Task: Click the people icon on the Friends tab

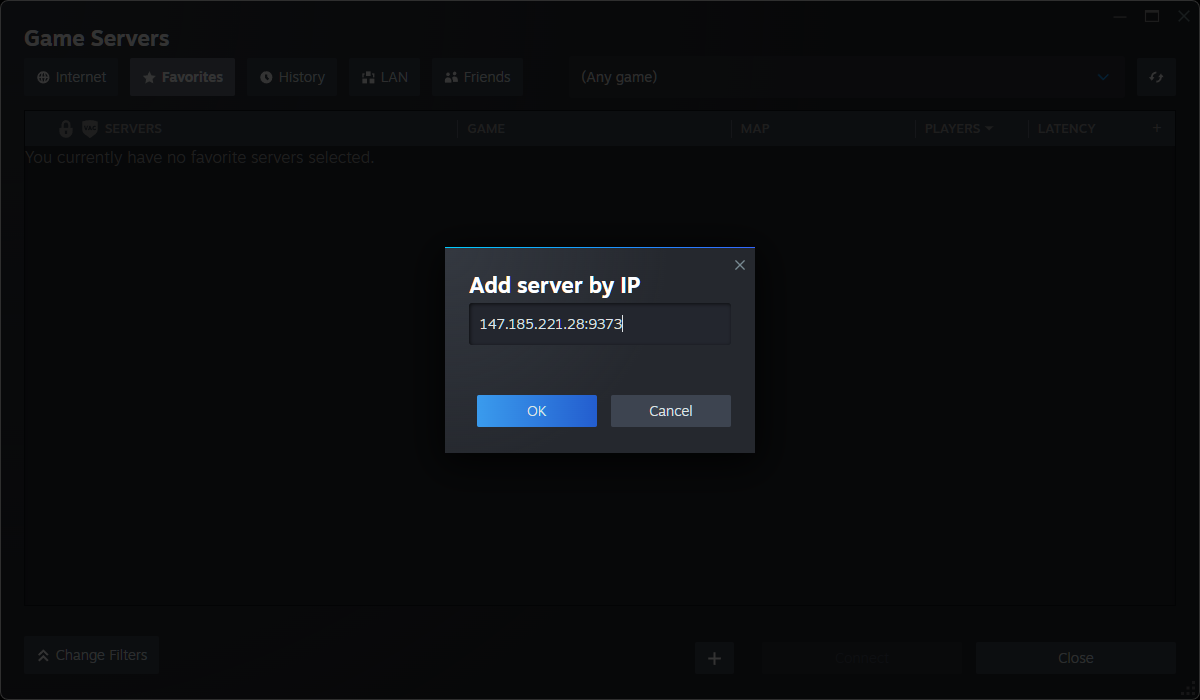Action: tap(450, 76)
